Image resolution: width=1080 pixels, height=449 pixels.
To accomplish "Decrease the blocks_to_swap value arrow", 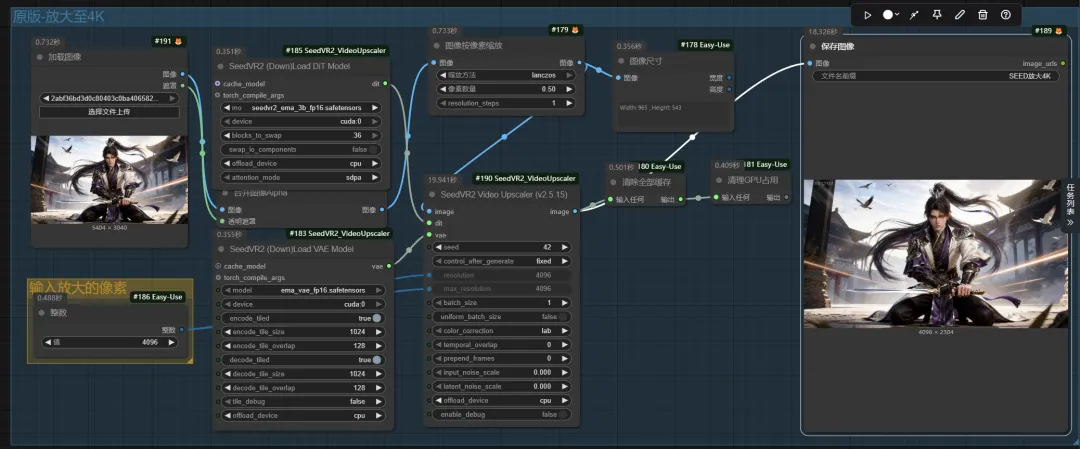I will pyautogui.click(x=228, y=136).
